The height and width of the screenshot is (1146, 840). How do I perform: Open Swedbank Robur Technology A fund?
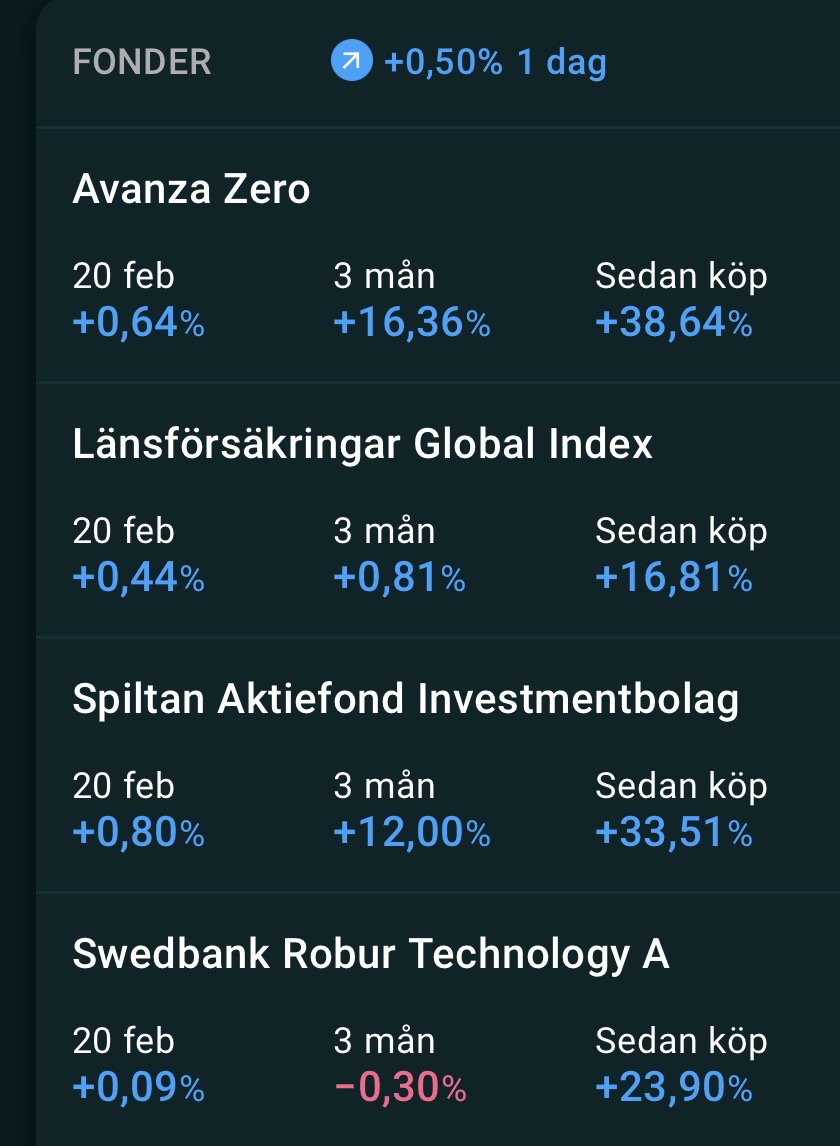coord(370,955)
